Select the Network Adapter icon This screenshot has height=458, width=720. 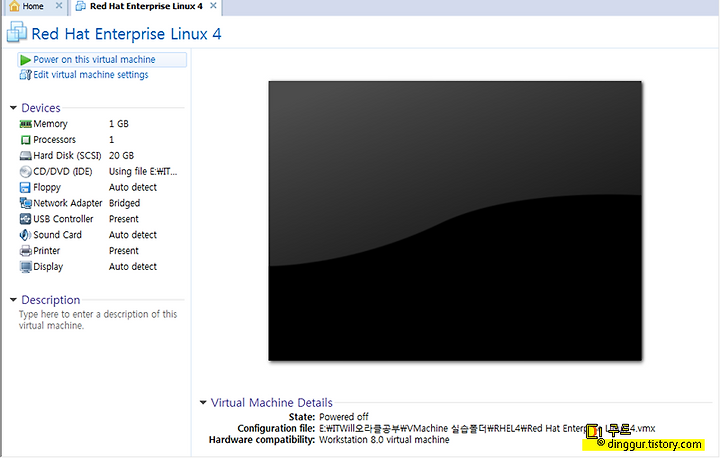coord(25,203)
